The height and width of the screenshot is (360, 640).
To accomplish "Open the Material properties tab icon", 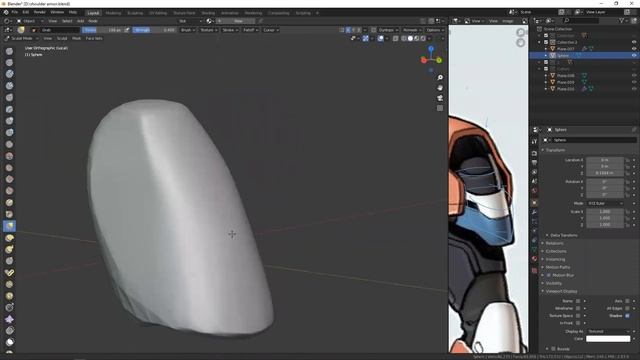I will click(x=534, y=259).
